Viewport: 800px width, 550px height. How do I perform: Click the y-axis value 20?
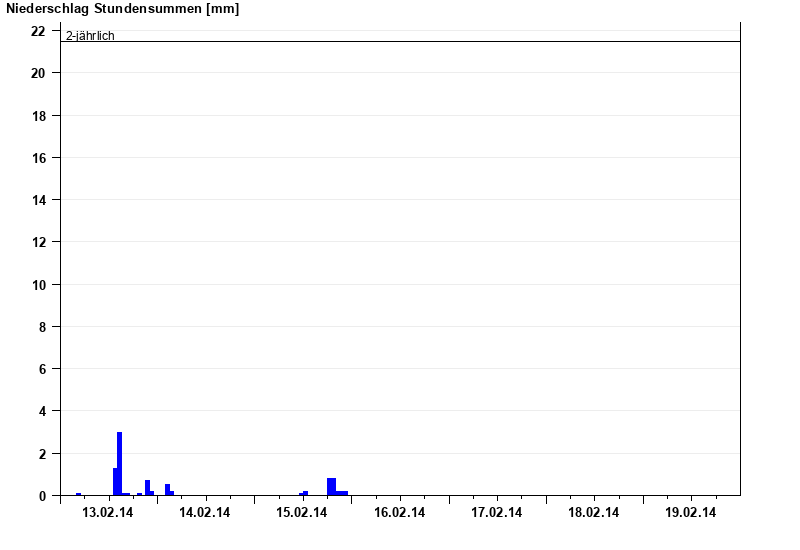38,73
